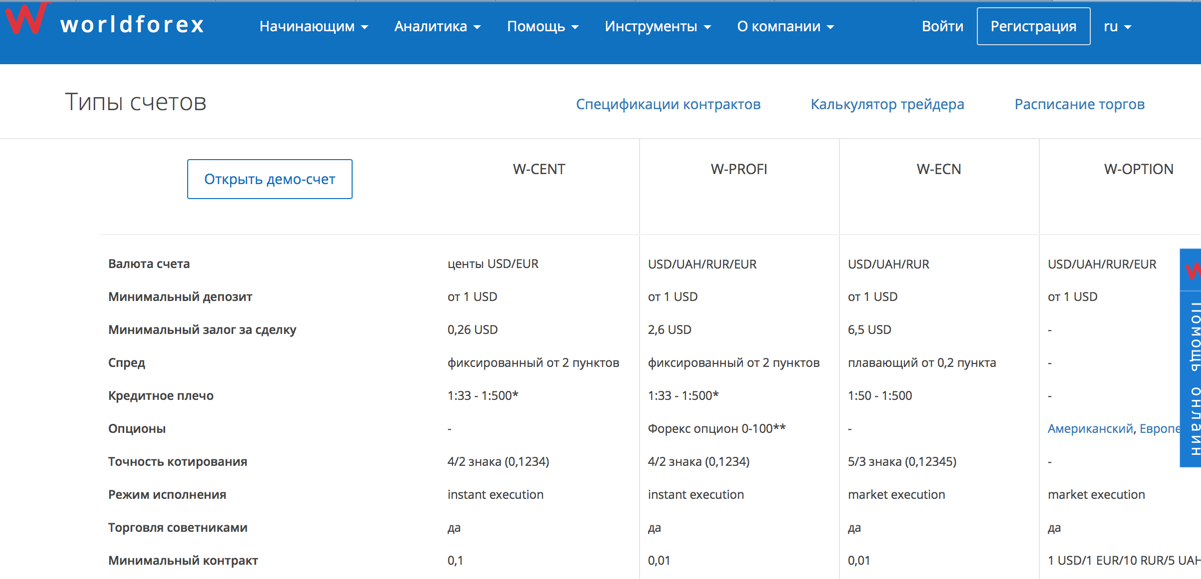
Task: Select the W-PROFI column header
Action: point(739,169)
